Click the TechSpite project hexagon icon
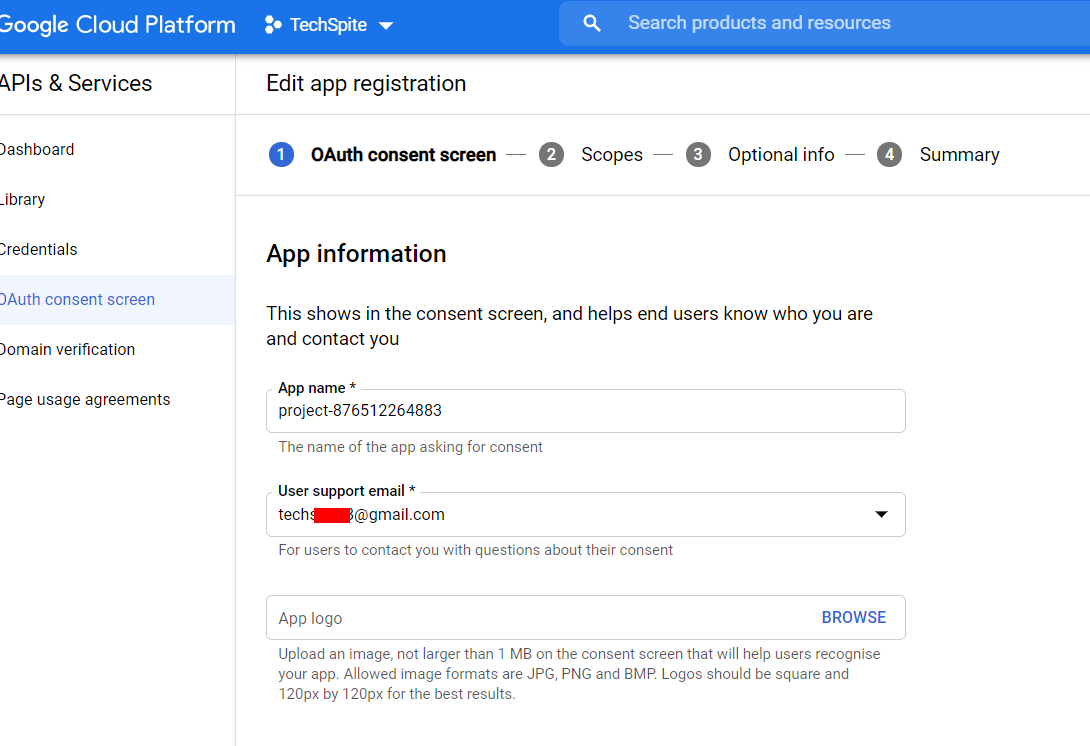Viewport: 1090px width, 746px height. pyautogui.click(x=273, y=25)
